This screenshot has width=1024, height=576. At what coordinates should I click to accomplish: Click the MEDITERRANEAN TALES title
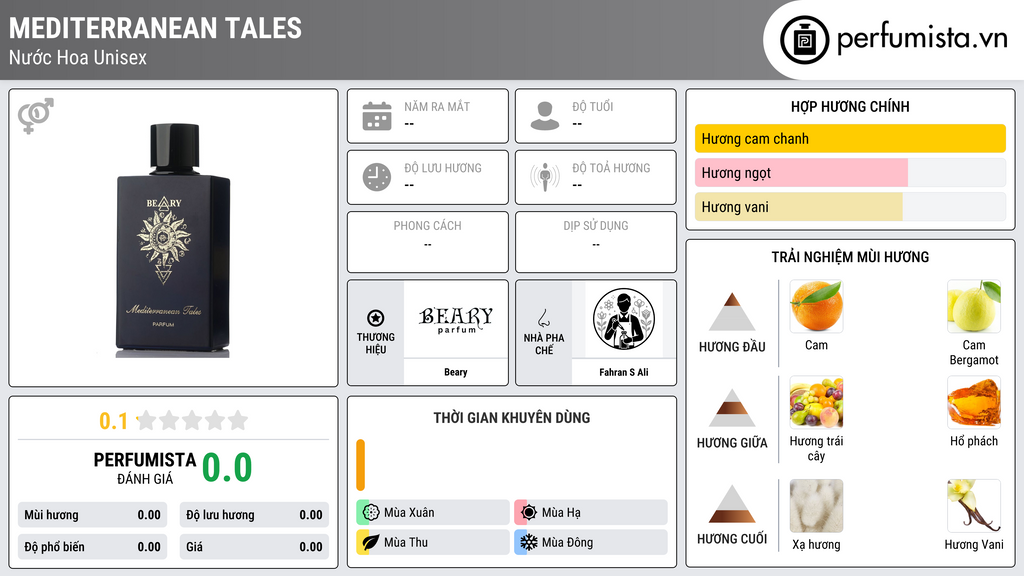[155, 28]
